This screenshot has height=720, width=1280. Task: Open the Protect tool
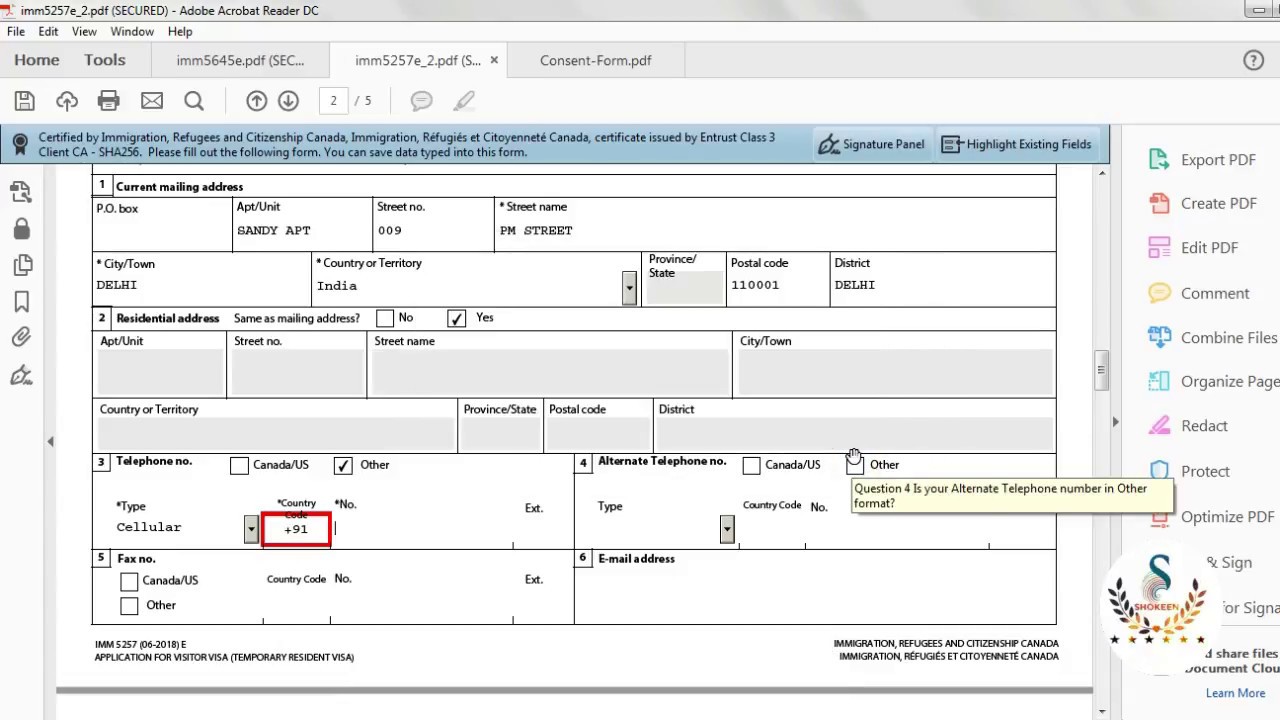click(x=1189, y=471)
